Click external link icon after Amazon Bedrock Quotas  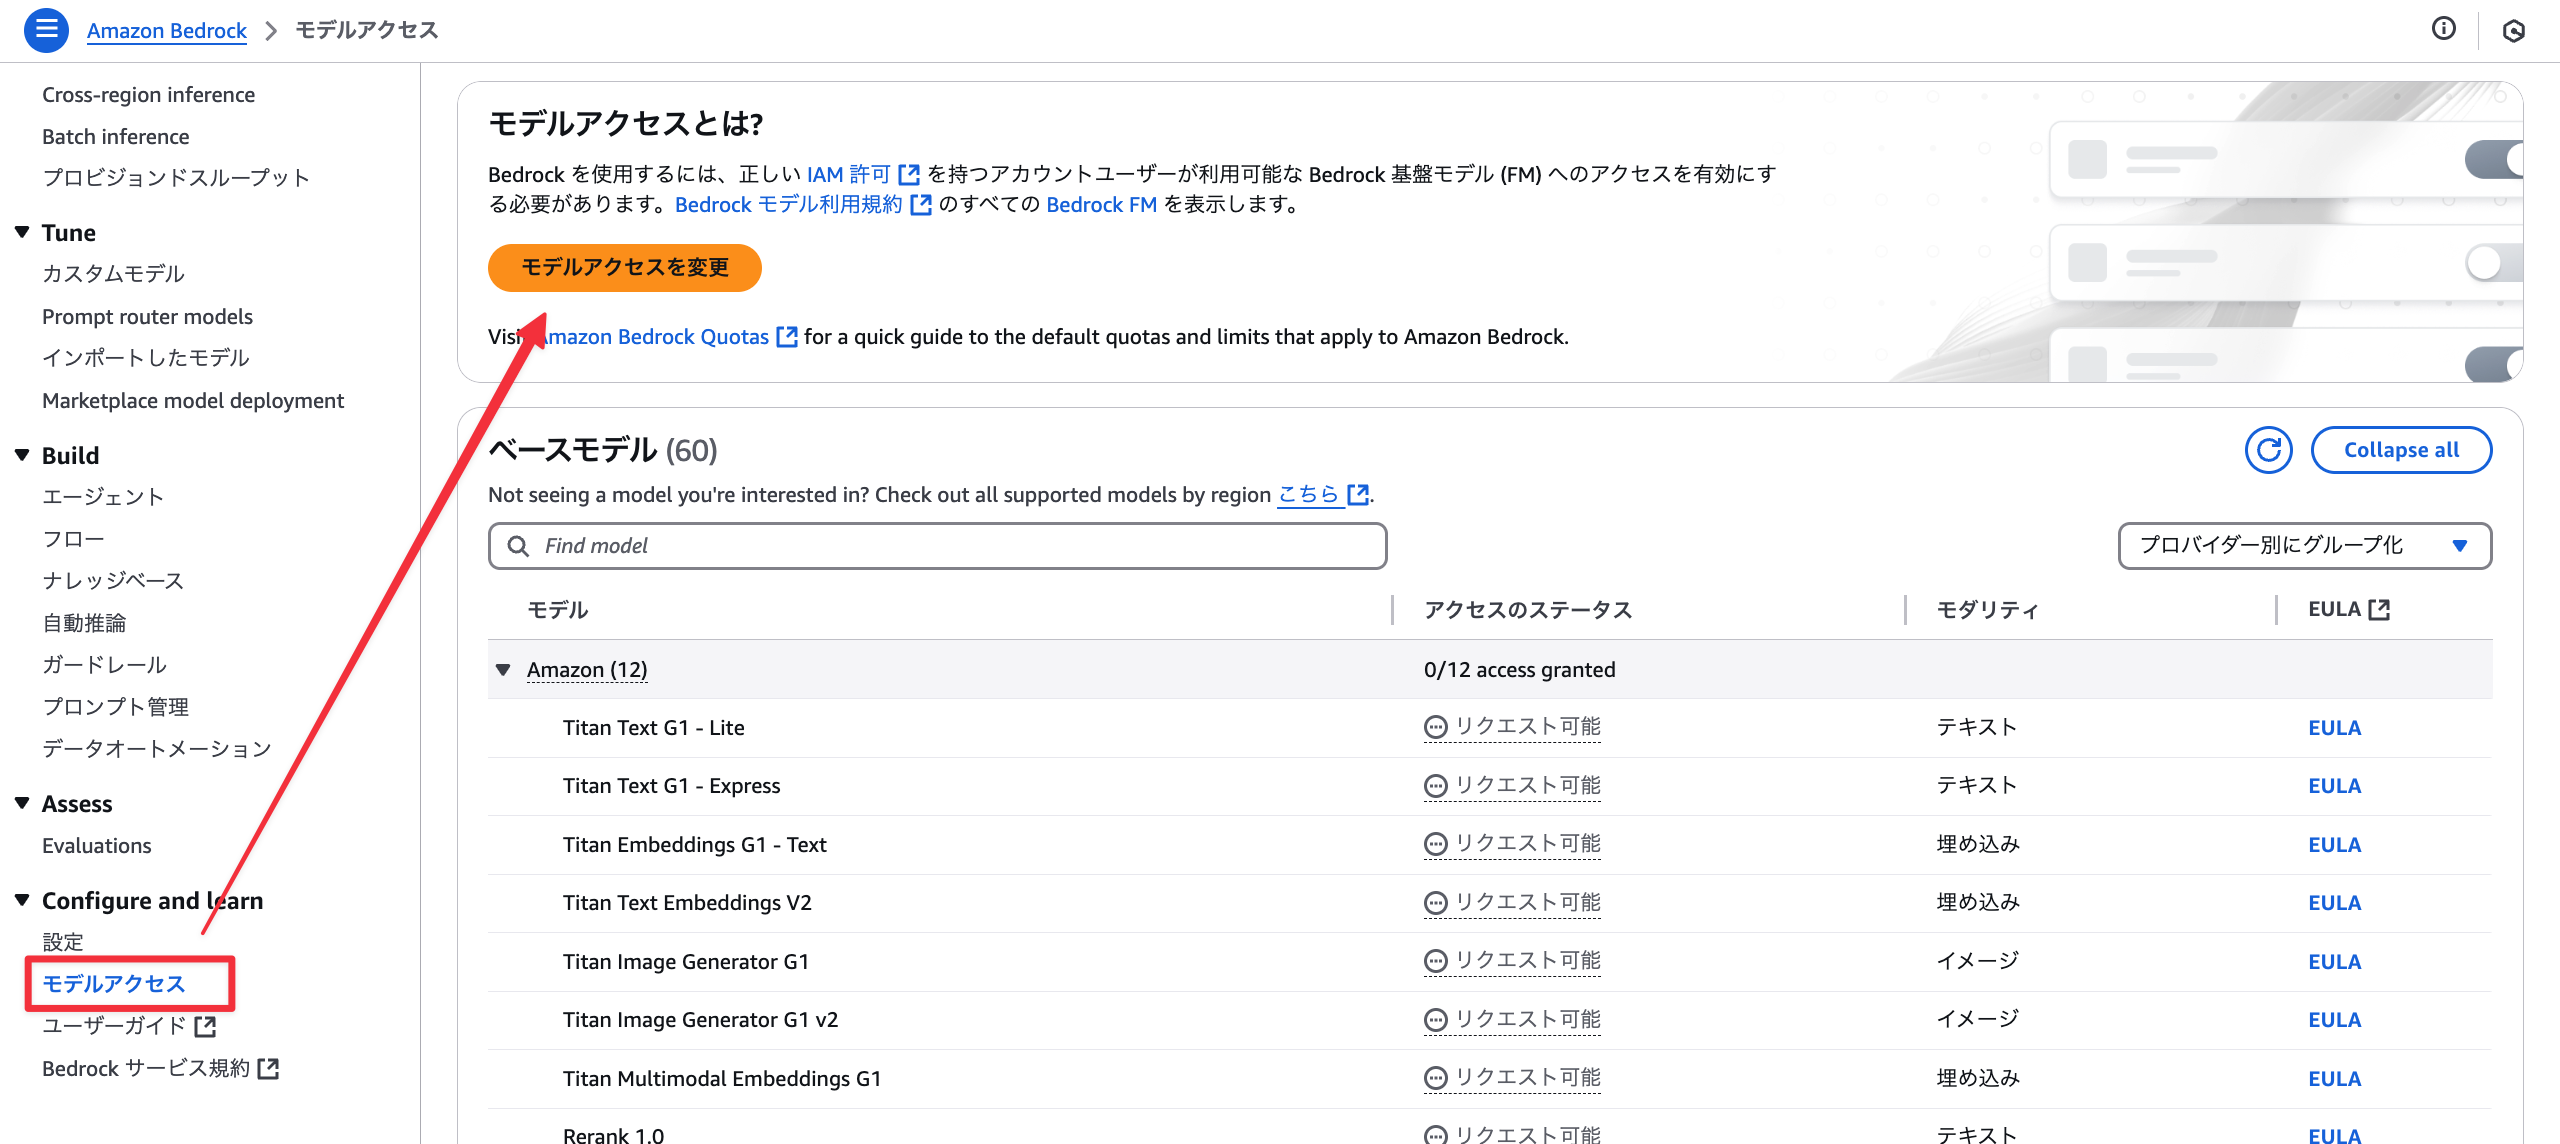[x=787, y=337]
